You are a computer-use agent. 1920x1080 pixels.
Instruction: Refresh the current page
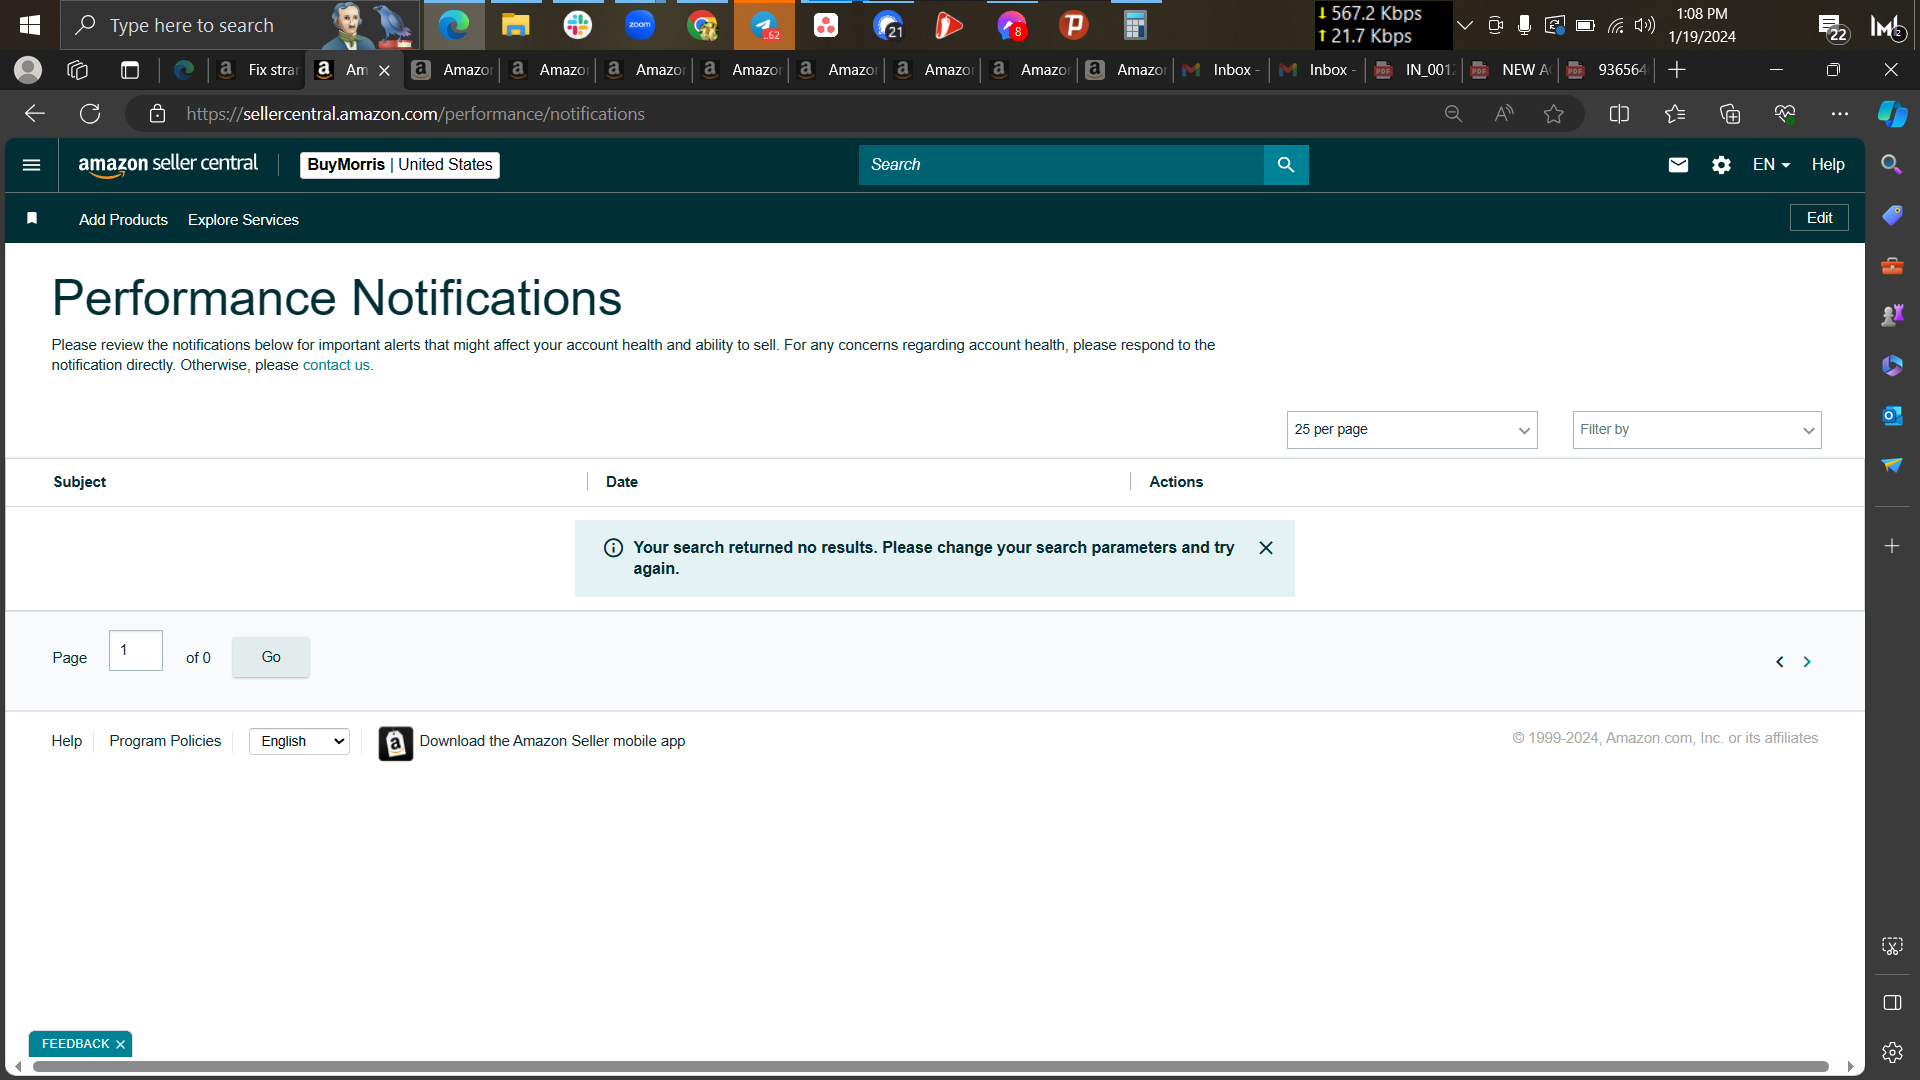(90, 114)
